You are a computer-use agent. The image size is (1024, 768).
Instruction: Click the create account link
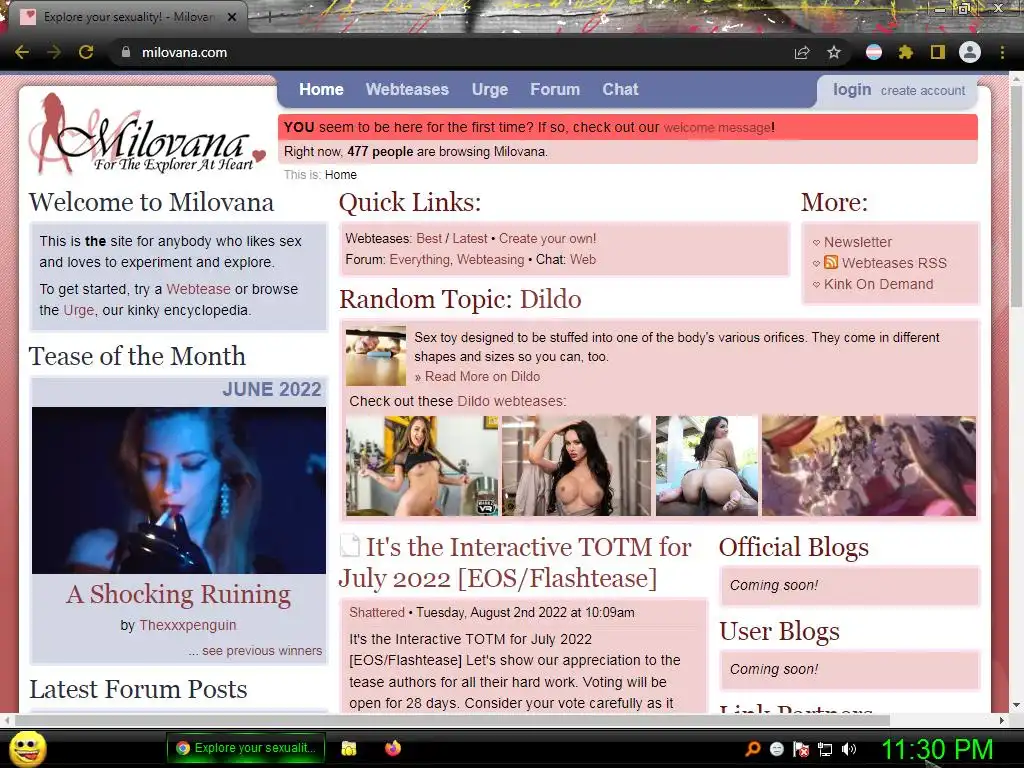click(x=923, y=91)
